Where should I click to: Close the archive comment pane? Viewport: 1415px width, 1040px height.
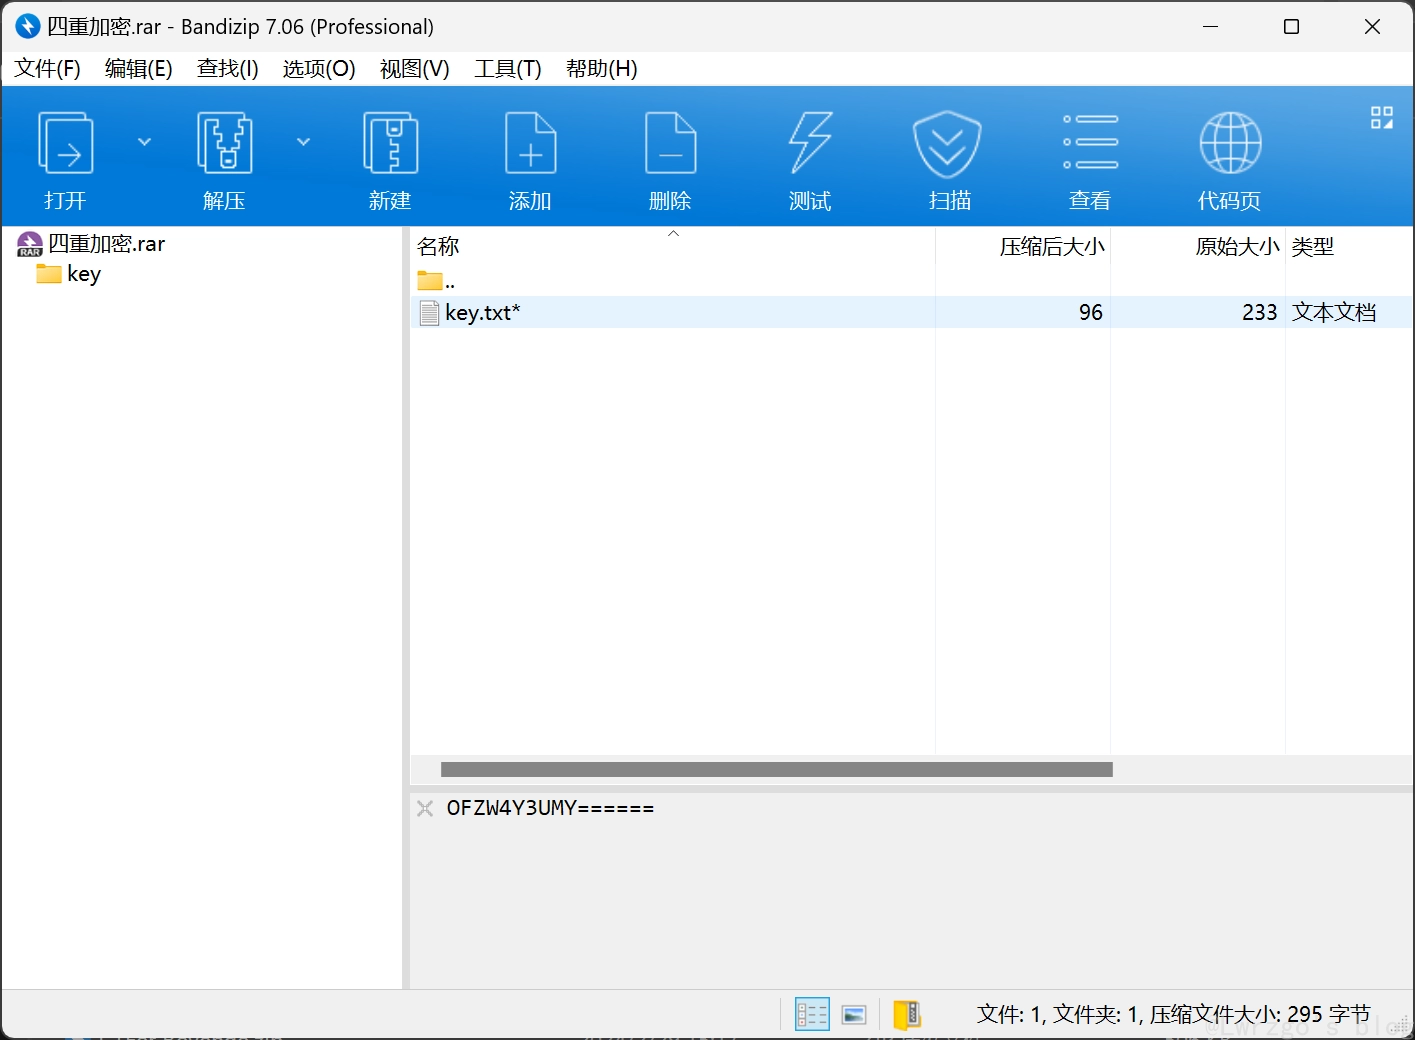tap(425, 808)
